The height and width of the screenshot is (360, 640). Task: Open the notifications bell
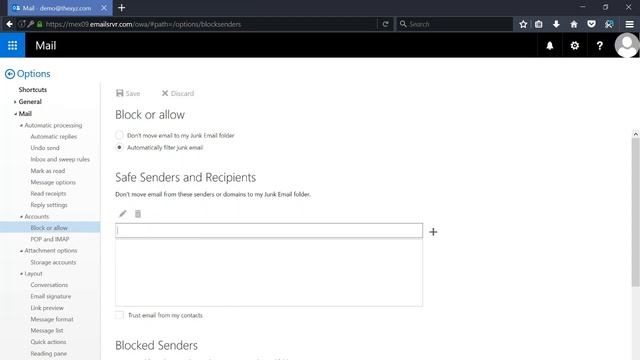pyautogui.click(x=550, y=46)
